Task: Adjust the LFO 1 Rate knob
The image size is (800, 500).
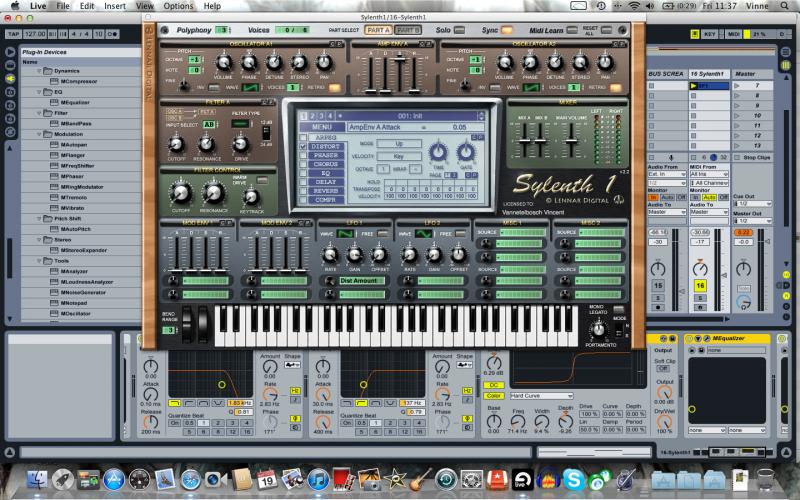Action: point(330,254)
